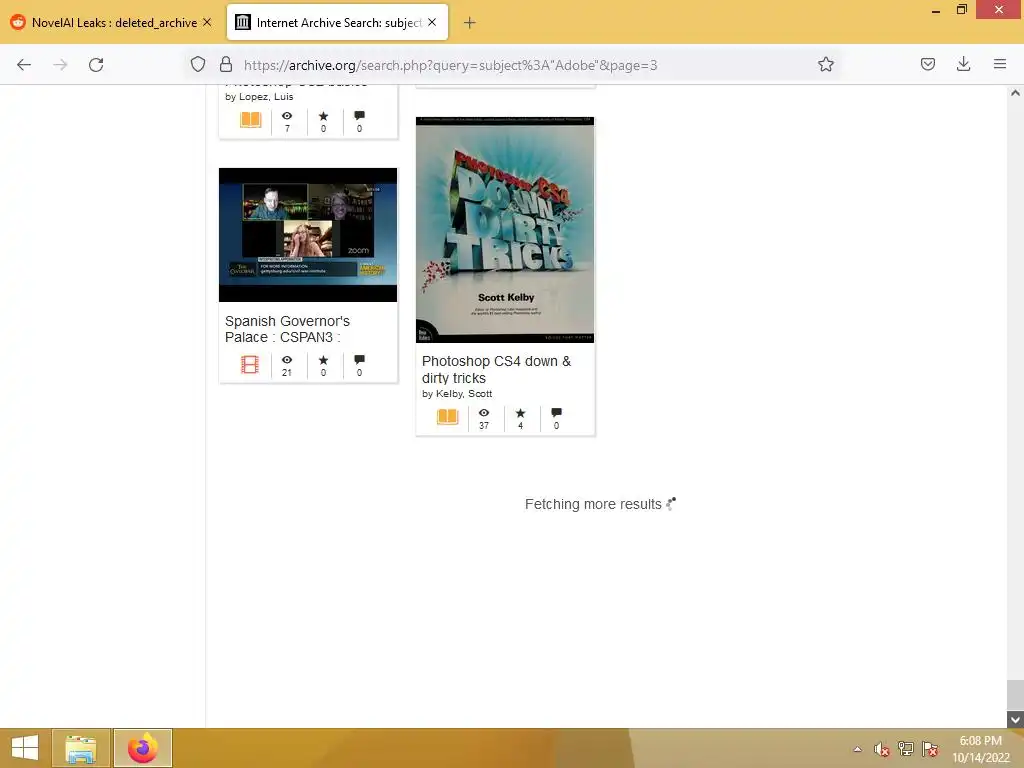Click book icon on Lopez, Luis item
1024x768 pixels.
click(251, 120)
